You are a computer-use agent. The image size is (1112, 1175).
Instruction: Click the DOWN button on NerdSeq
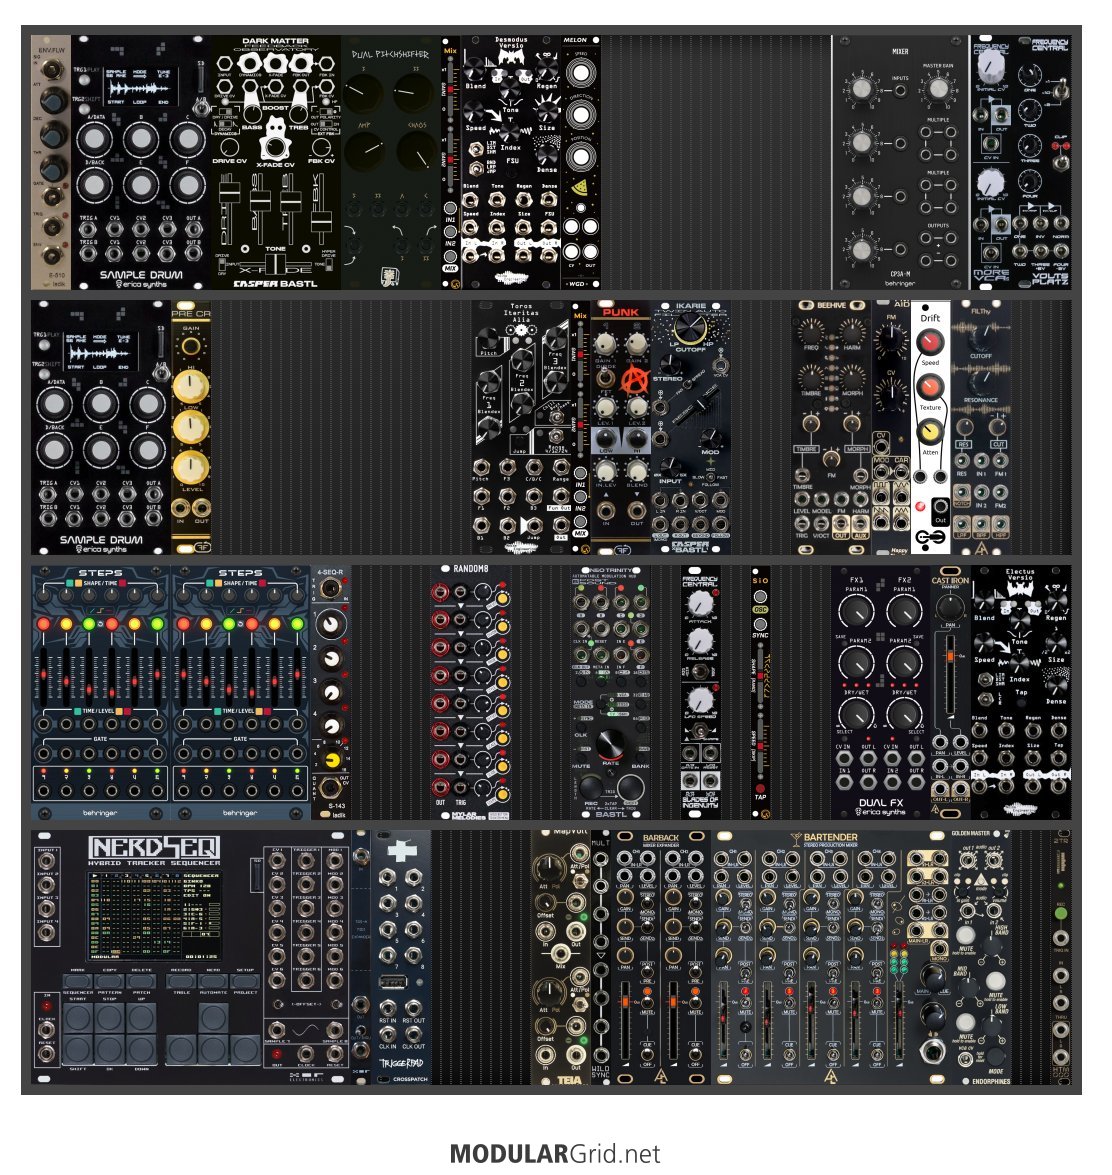pos(141,1050)
